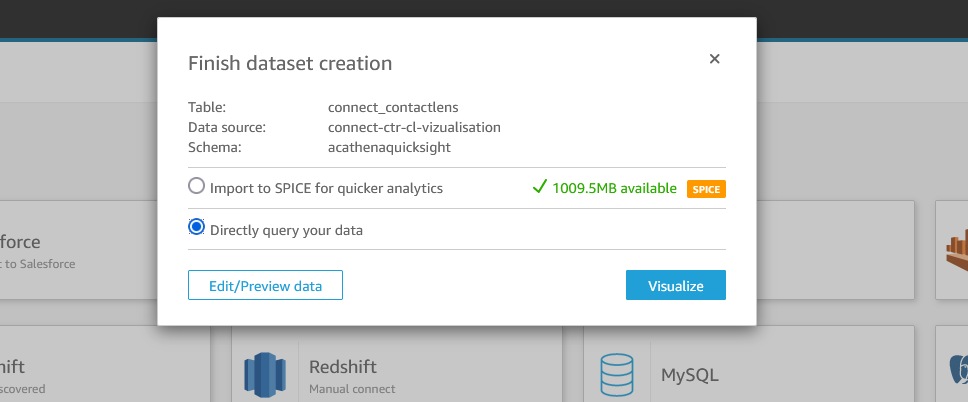Click the orange icon at right edge
Screen dimensions: 968x402
(x=957, y=250)
